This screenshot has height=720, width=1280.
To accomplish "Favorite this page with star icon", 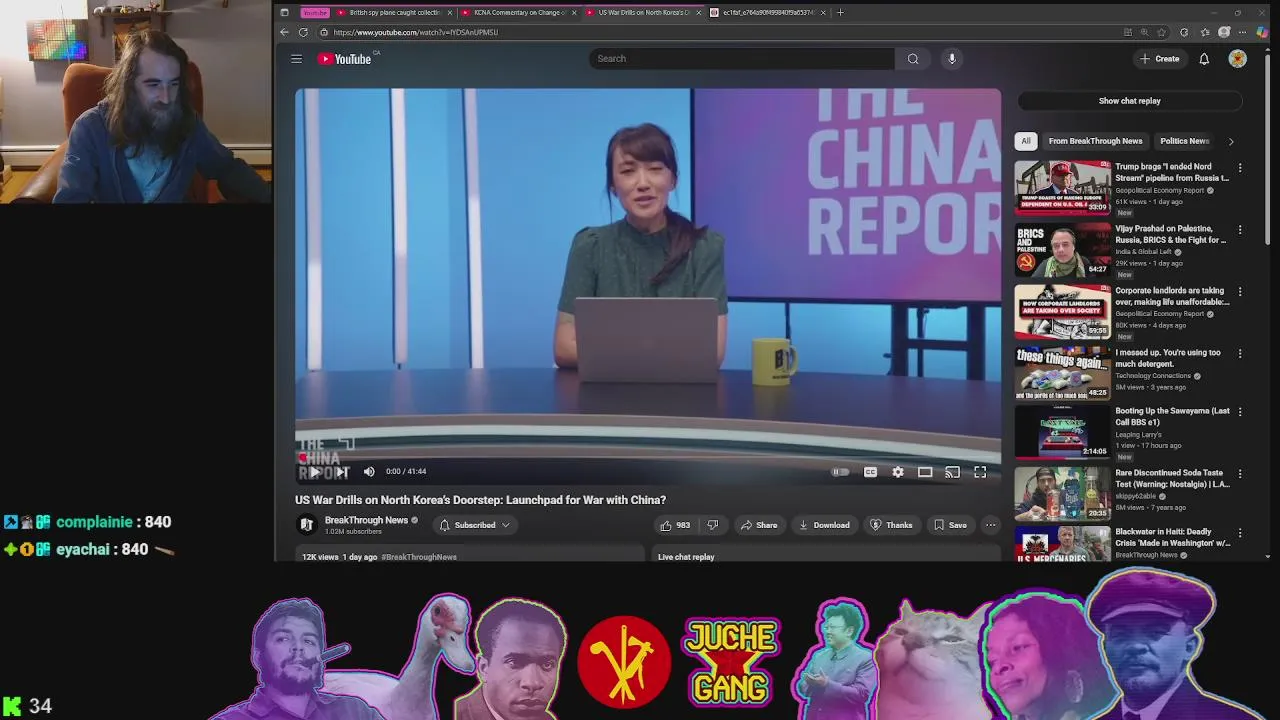I will coord(1161,32).
